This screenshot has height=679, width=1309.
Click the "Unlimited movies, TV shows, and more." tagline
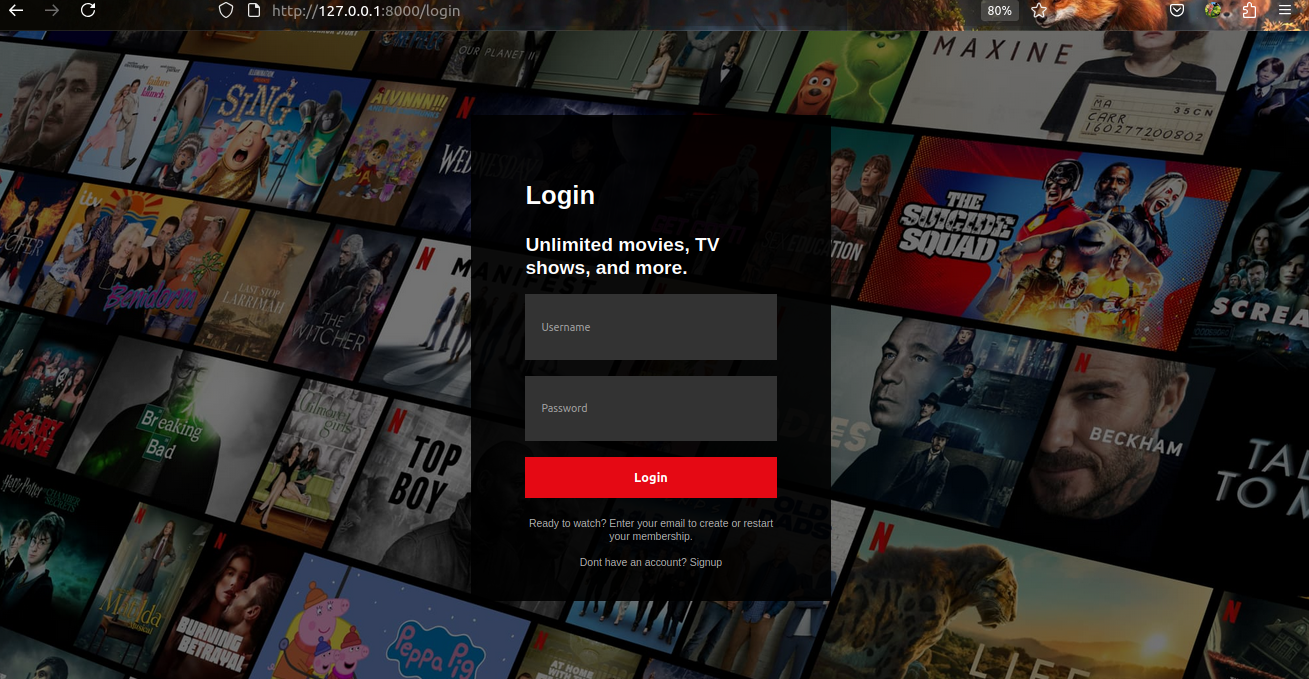(622, 256)
